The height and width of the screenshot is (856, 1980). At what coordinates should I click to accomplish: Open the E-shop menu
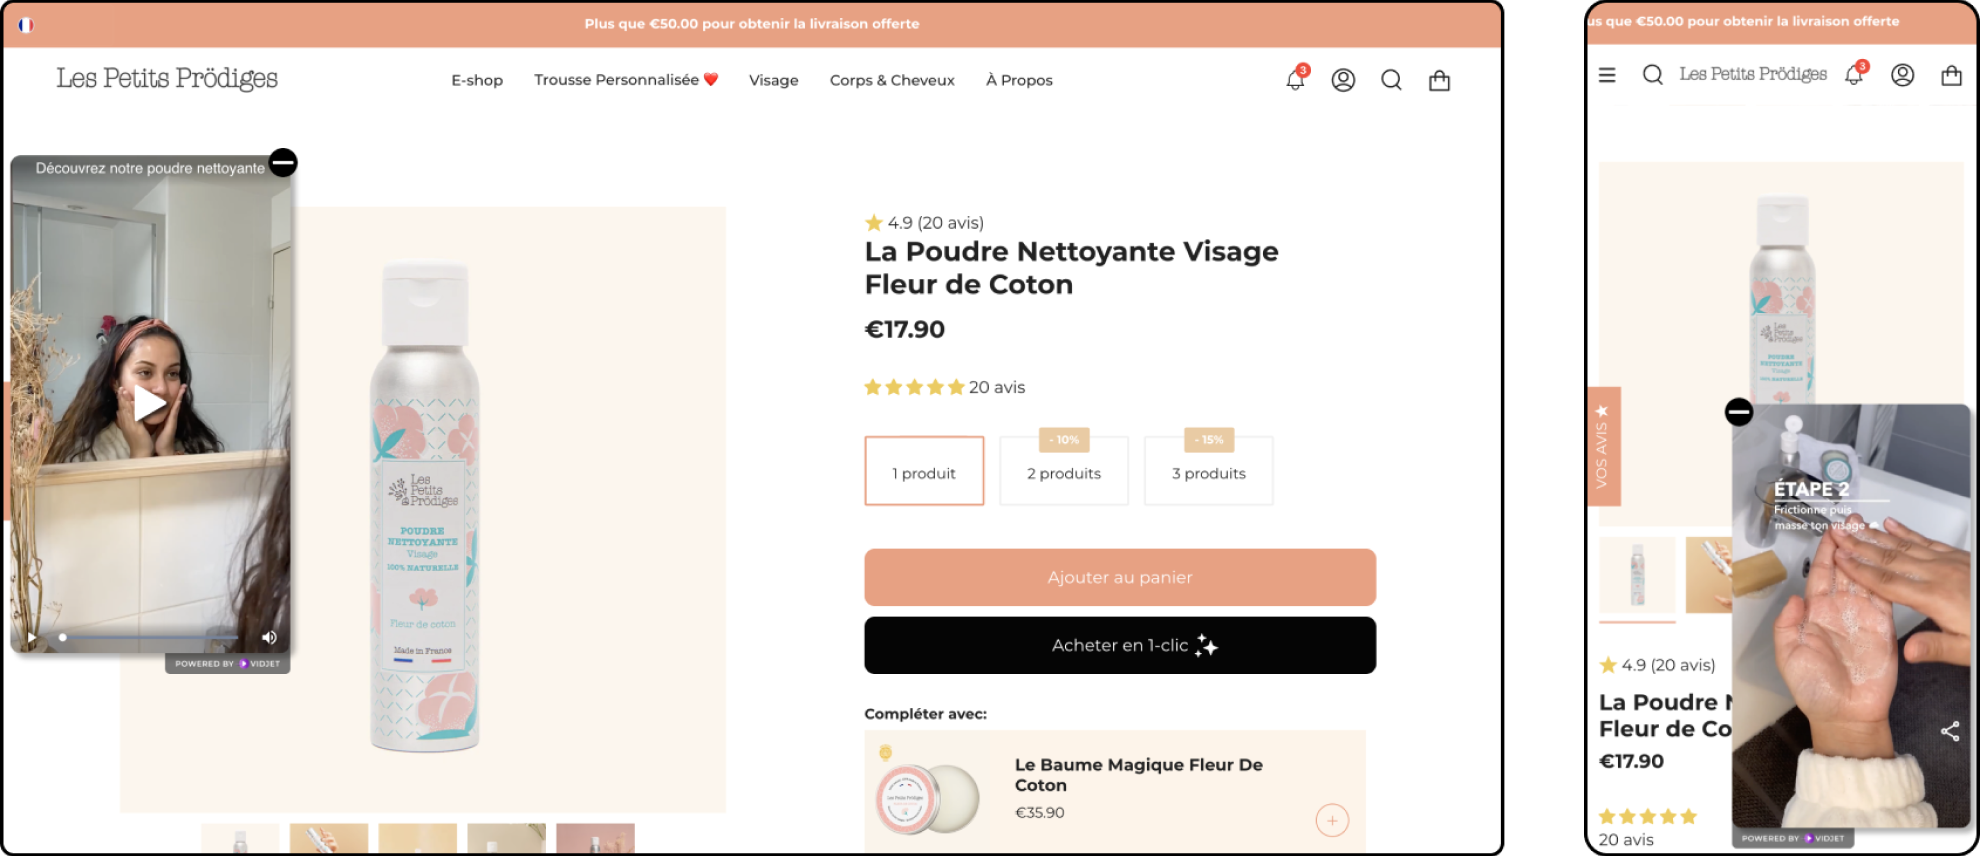477,80
